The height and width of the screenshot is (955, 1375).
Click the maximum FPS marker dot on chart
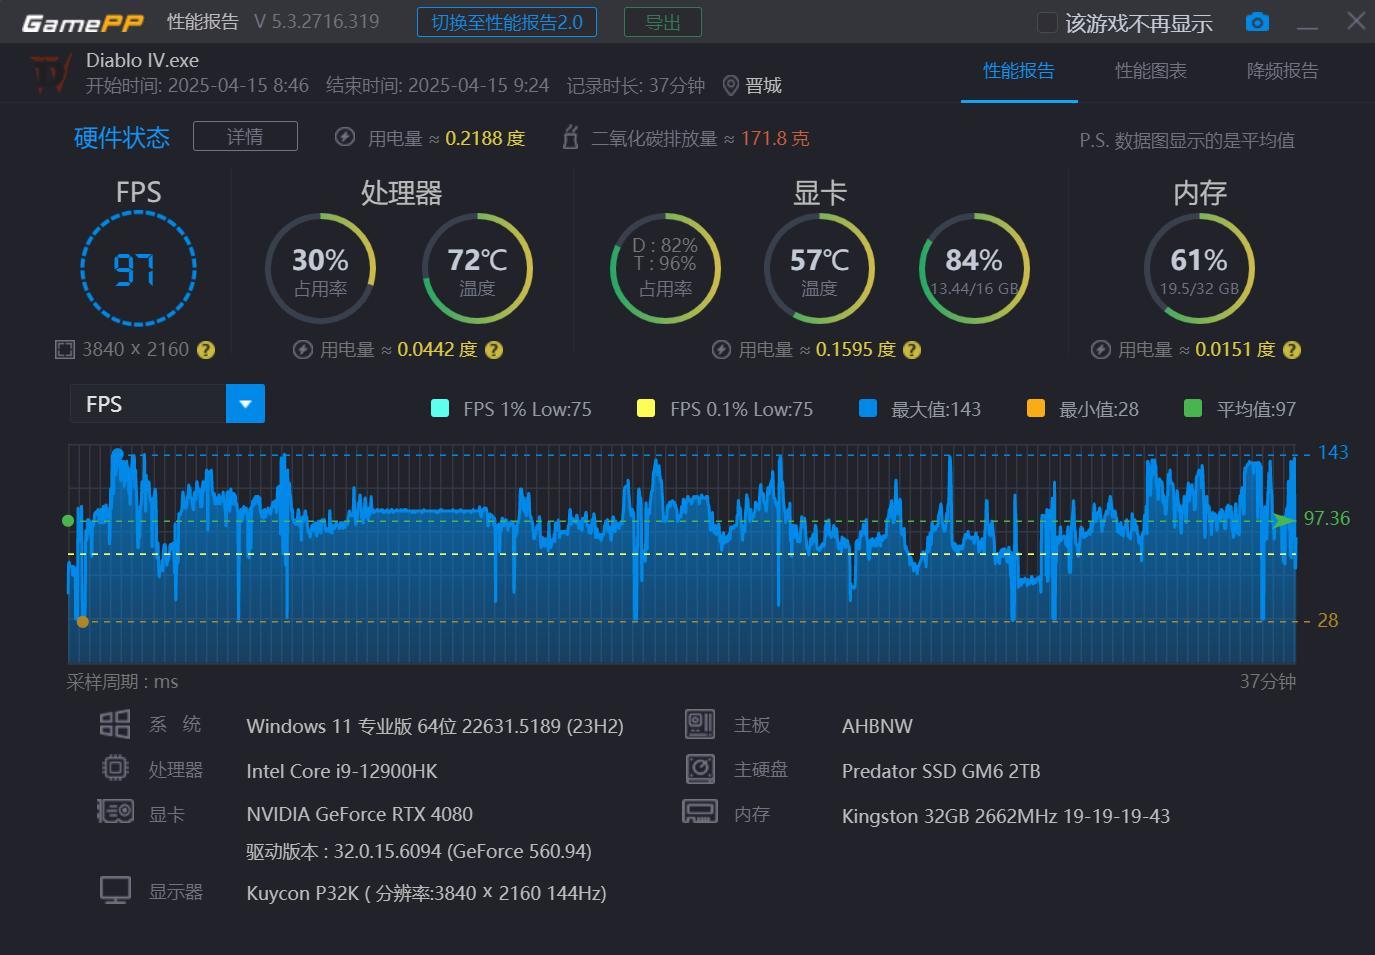(x=118, y=455)
